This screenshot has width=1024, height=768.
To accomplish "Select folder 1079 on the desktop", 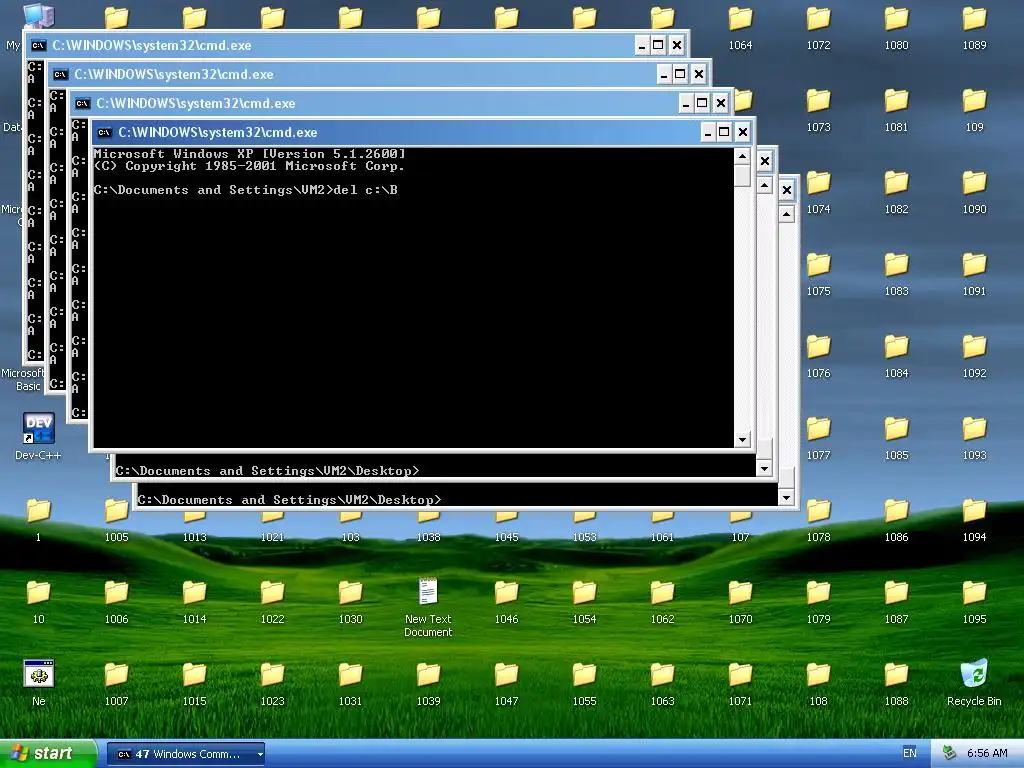I will pos(818,602).
